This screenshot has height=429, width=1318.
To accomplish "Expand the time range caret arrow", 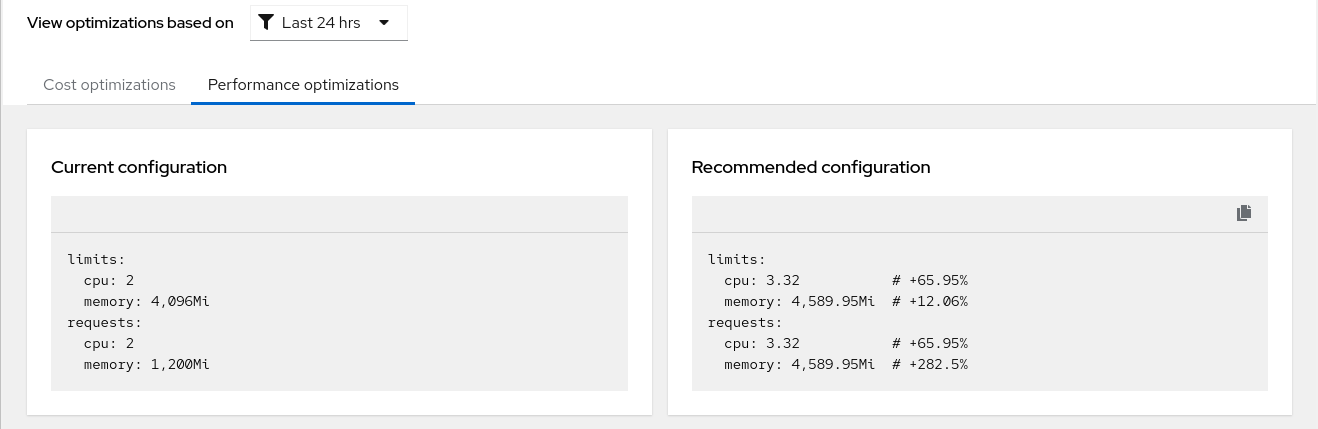I will pos(384,23).
